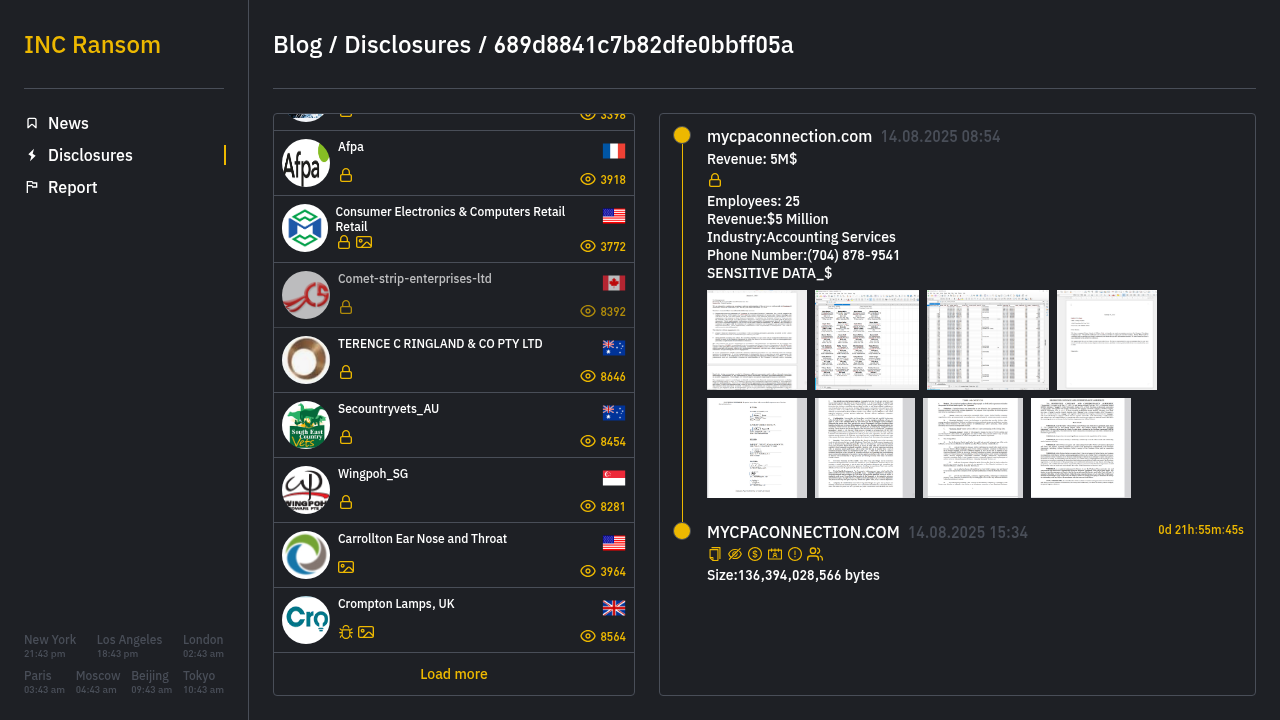The width and height of the screenshot is (1280, 720).
Task: Click the eye icon beside 8454
Action: tap(588, 441)
